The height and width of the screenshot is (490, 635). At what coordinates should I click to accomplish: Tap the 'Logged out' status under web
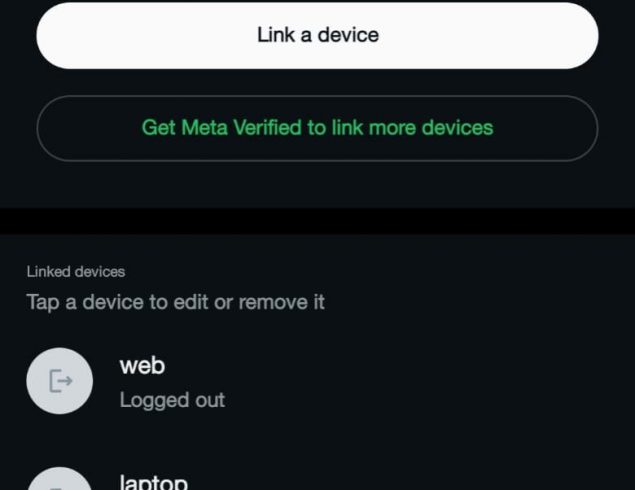172,400
